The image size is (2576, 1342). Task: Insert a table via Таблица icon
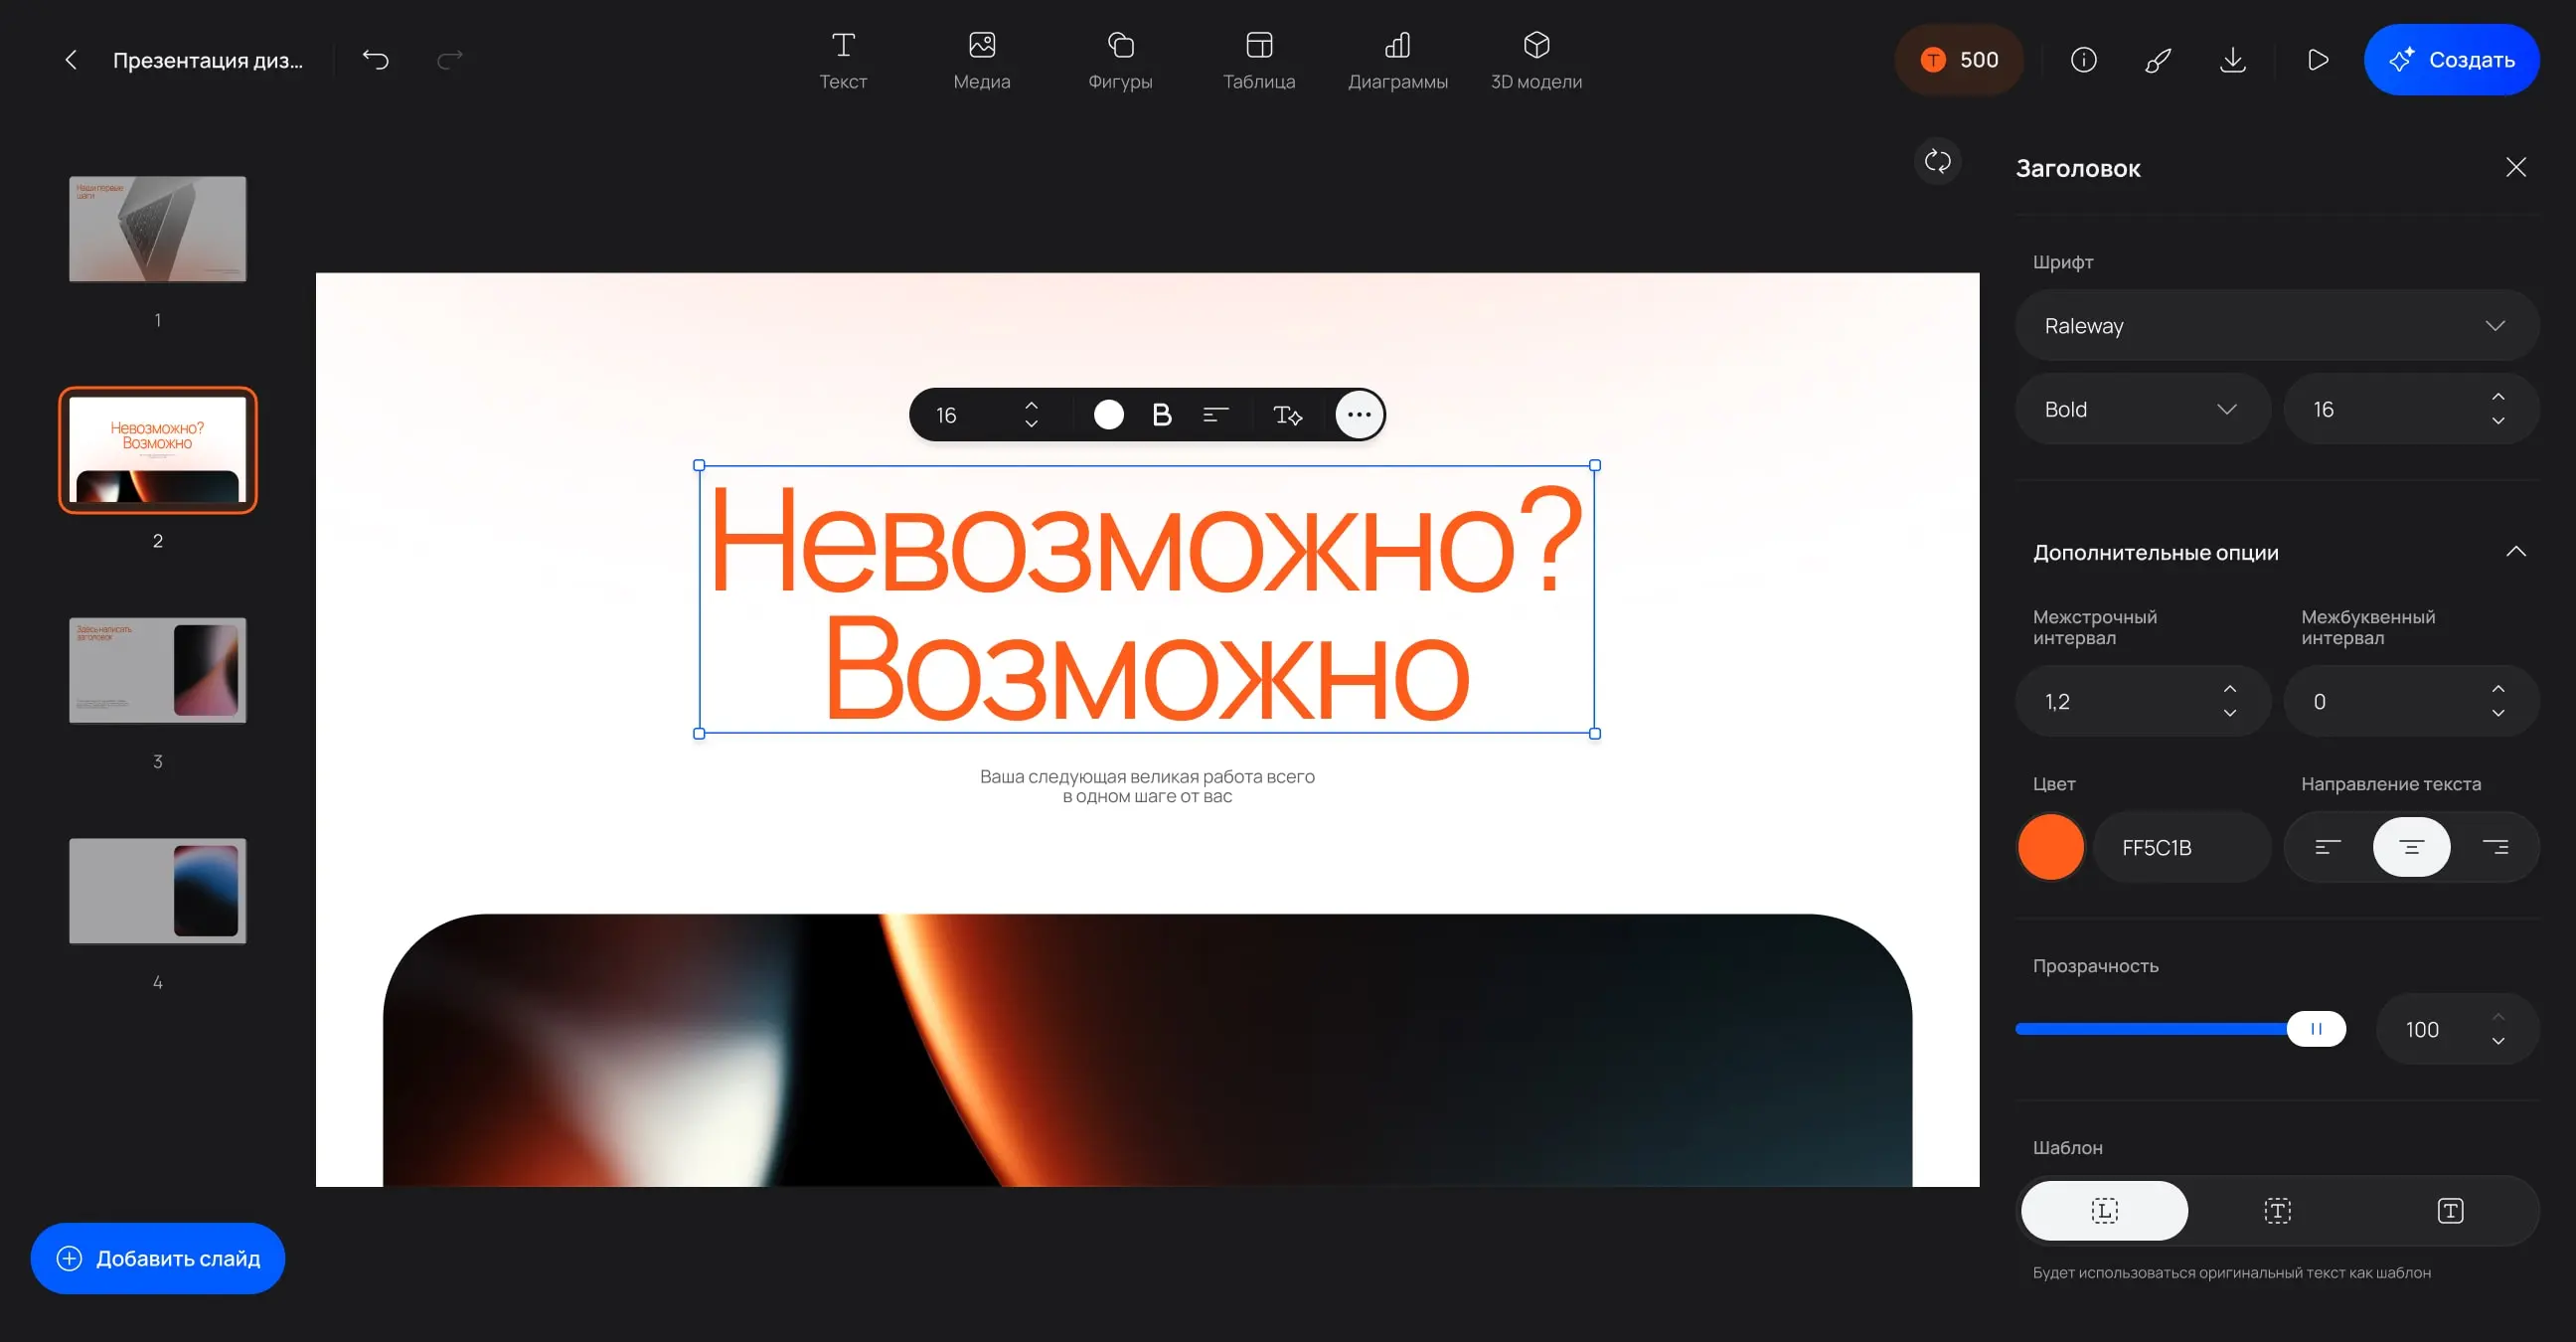(x=1259, y=58)
